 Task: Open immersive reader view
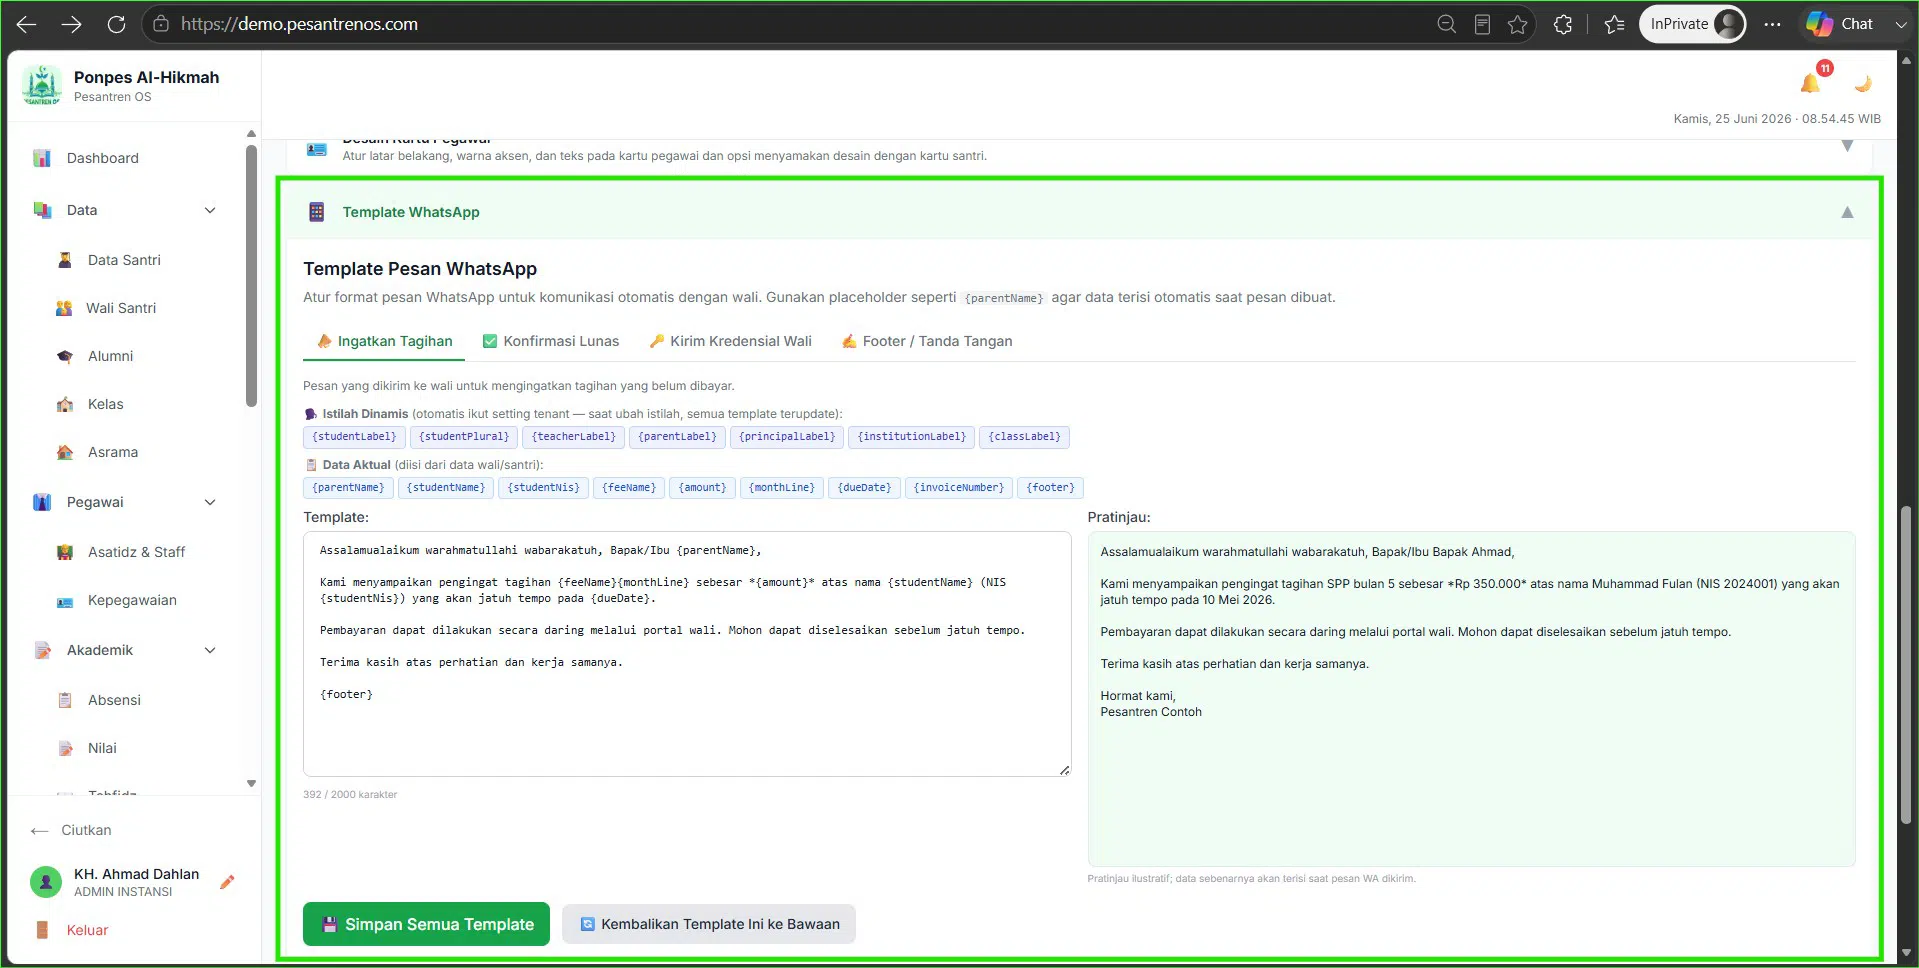pos(1482,24)
